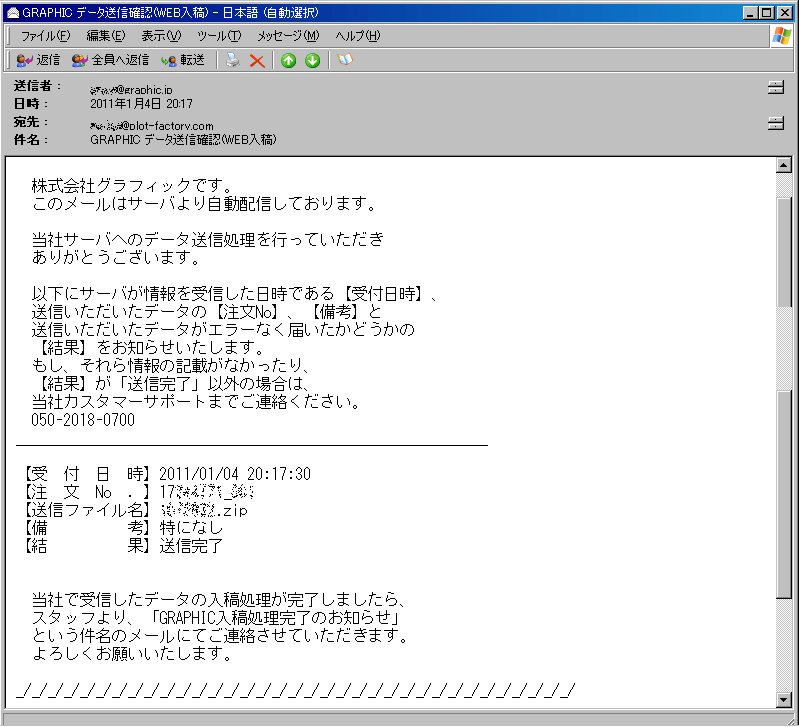The width and height of the screenshot is (799, 727).
Task: Open the ツール(T) menu
Action: (x=219, y=36)
